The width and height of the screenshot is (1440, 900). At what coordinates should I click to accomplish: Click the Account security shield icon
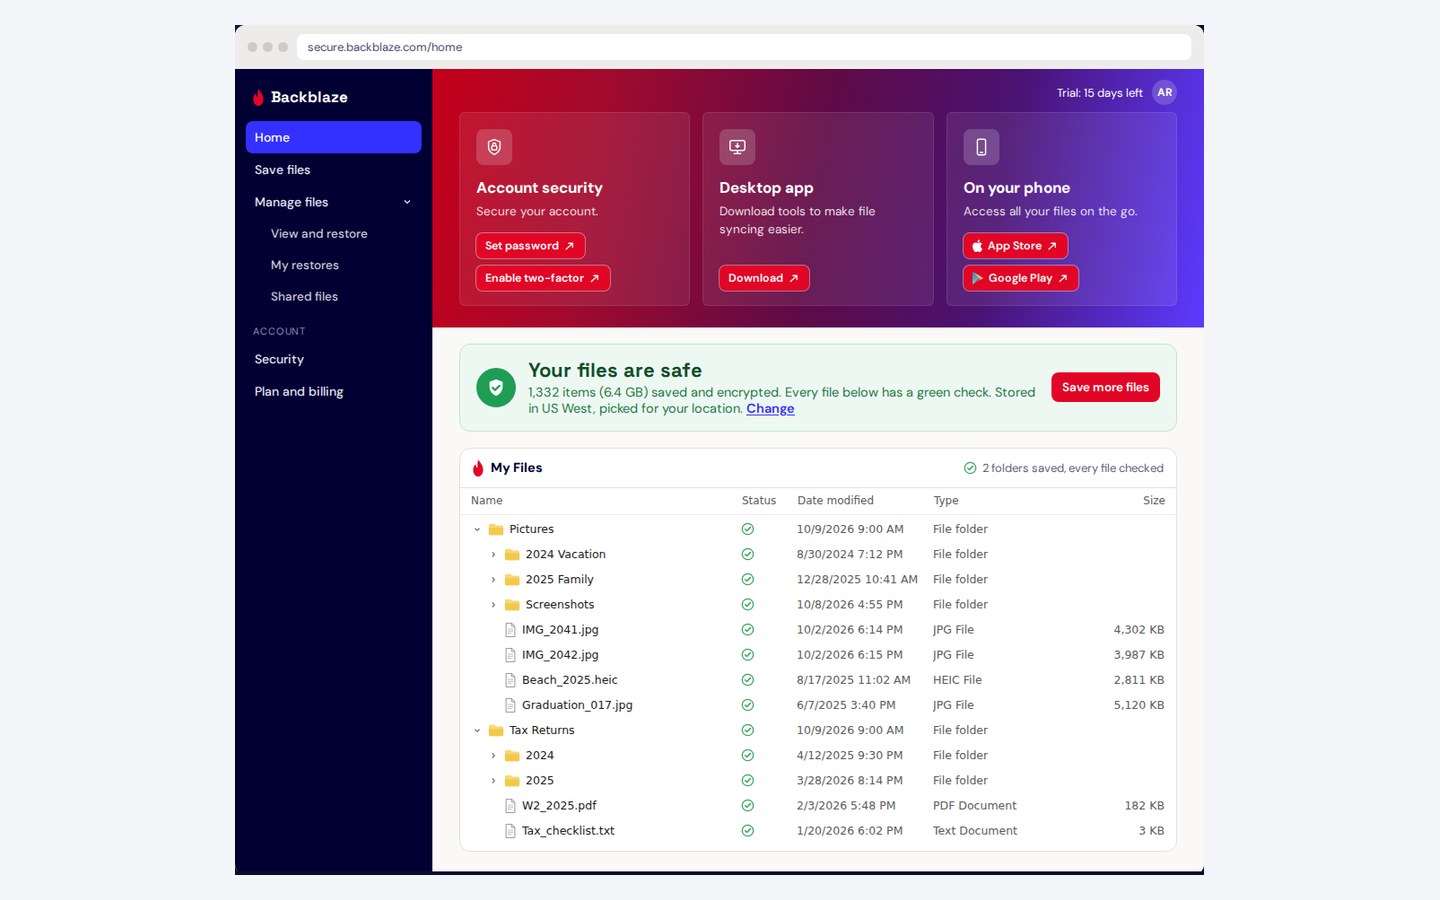[x=494, y=147]
